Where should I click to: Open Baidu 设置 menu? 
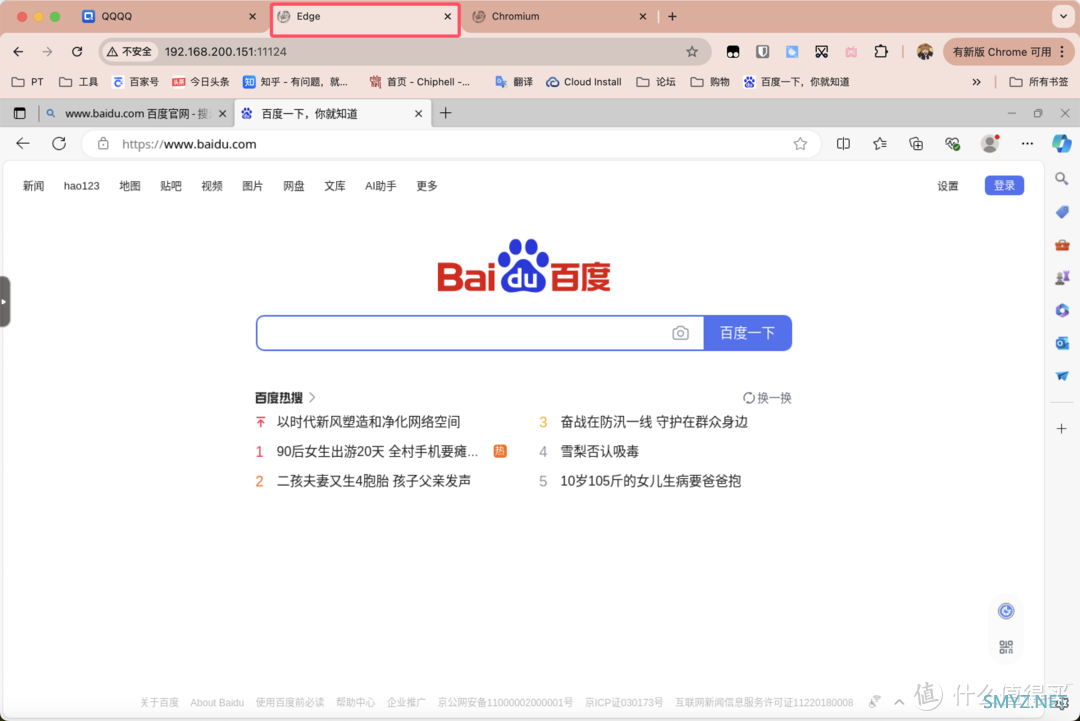[948, 186]
